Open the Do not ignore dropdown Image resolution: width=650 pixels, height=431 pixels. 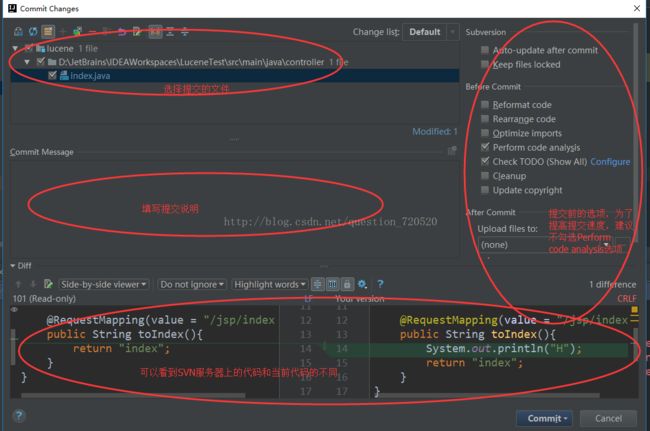click(192, 284)
